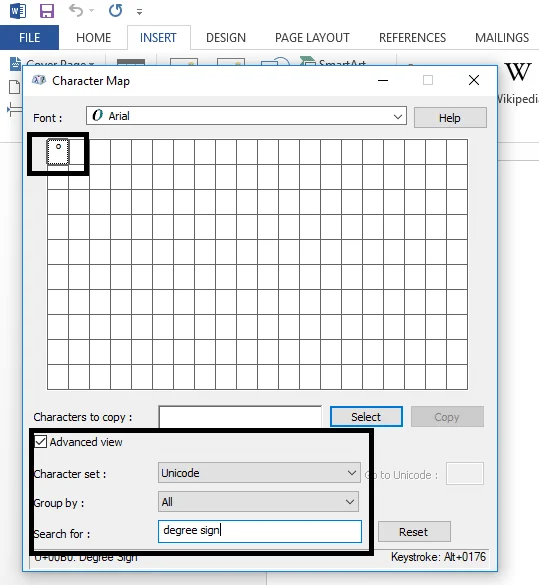Image resolution: width=539 pixels, height=585 pixels.
Task: Switch to the HOME tab
Action: tap(93, 38)
